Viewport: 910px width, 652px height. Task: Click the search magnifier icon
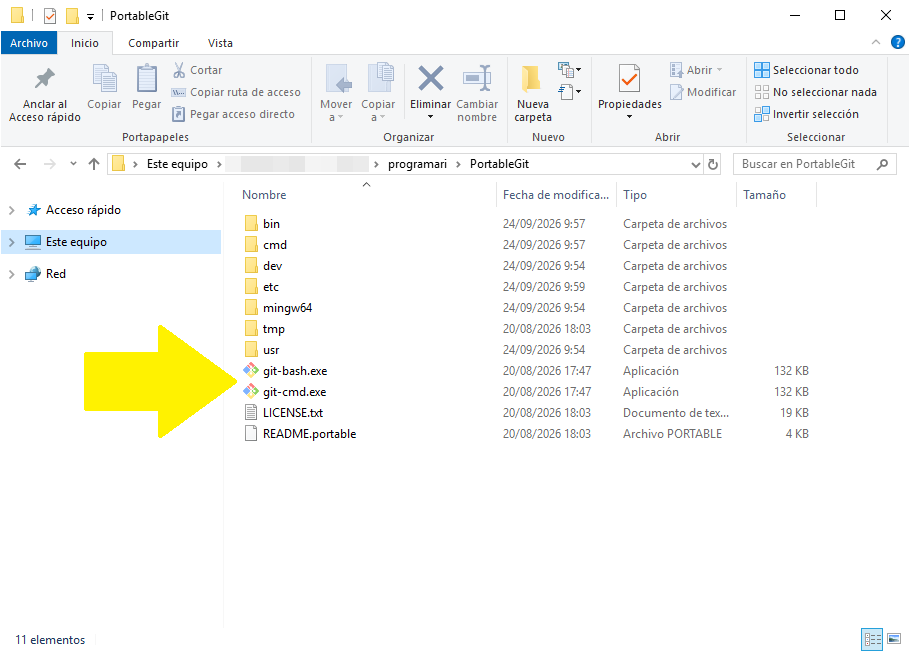click(x=882, y=164)
